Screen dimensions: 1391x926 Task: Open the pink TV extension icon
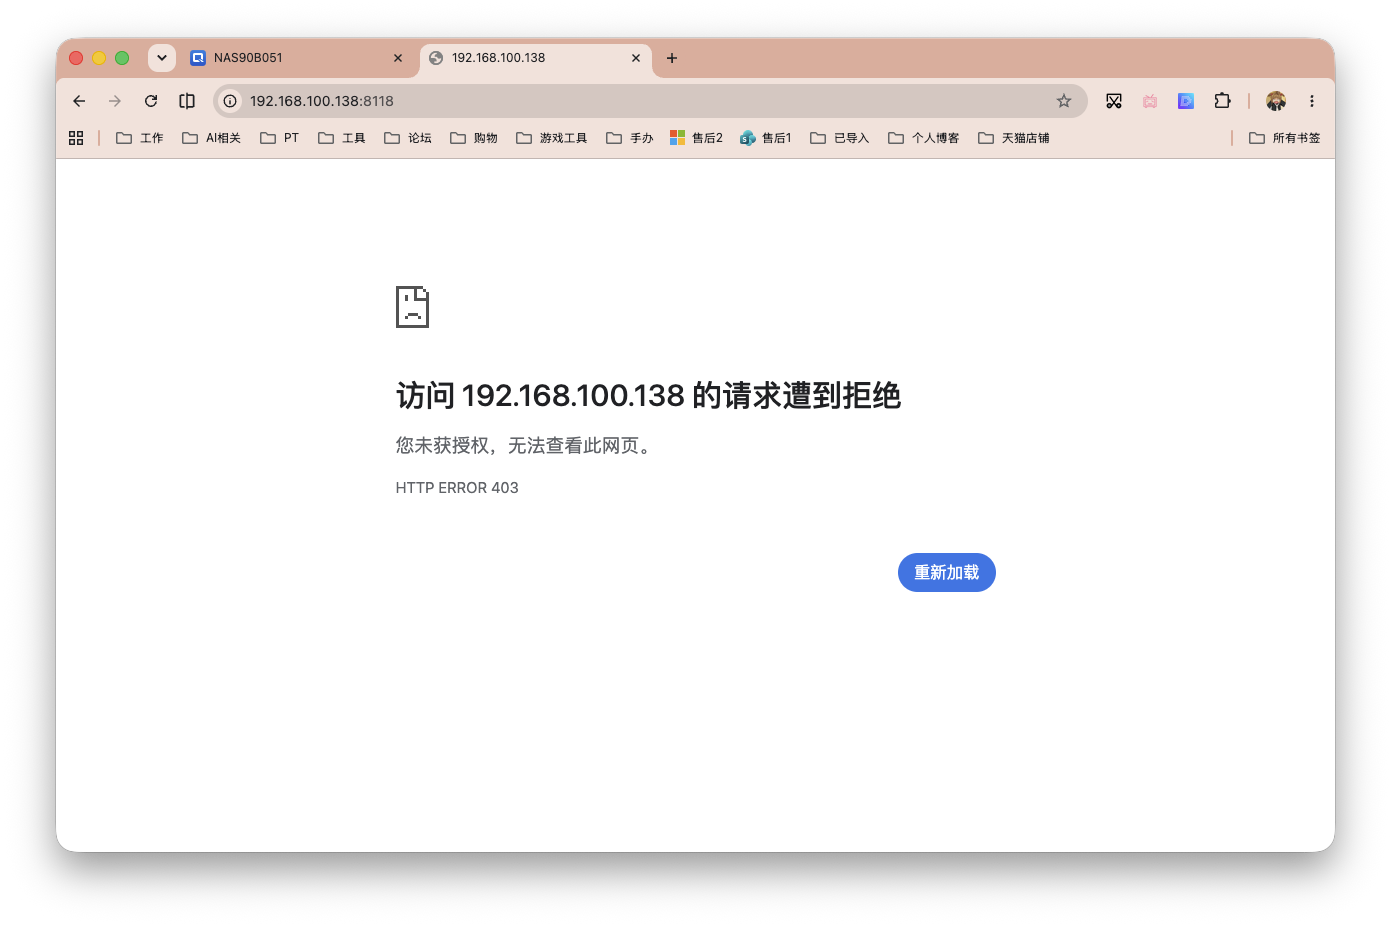coord(1150,101)
